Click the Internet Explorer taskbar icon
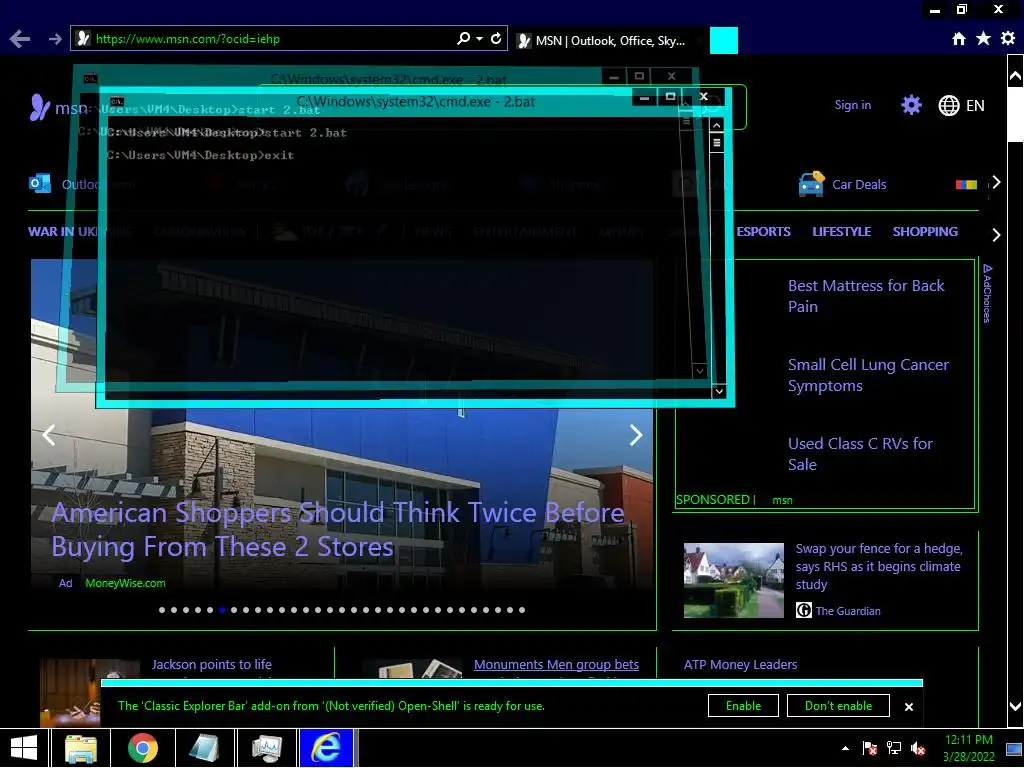The height and width of the screenshot is (768, 1024). (x=325, y=748)
